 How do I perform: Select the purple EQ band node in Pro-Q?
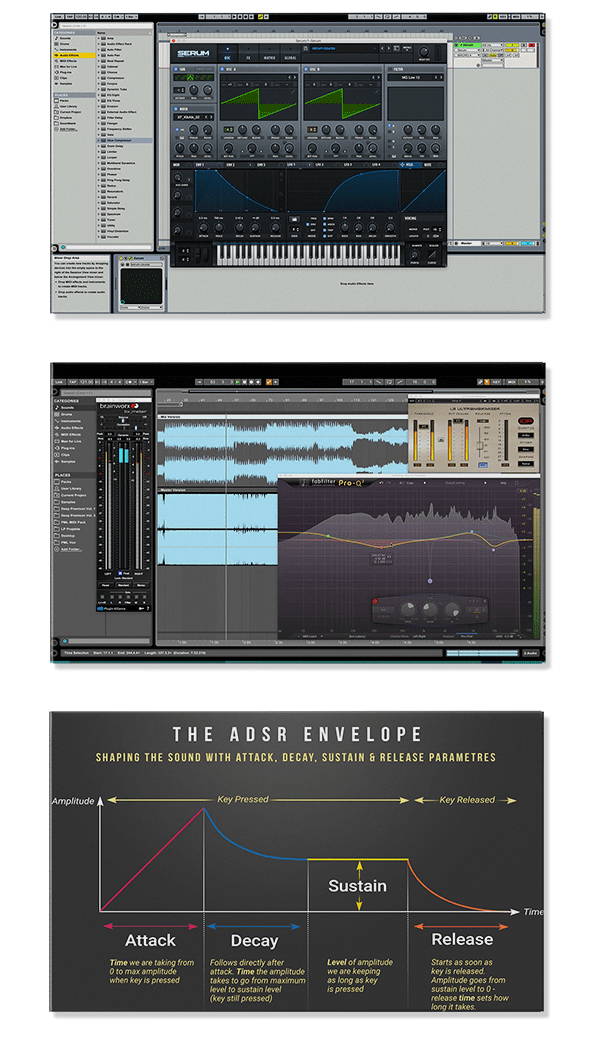[x=429, y=581]
